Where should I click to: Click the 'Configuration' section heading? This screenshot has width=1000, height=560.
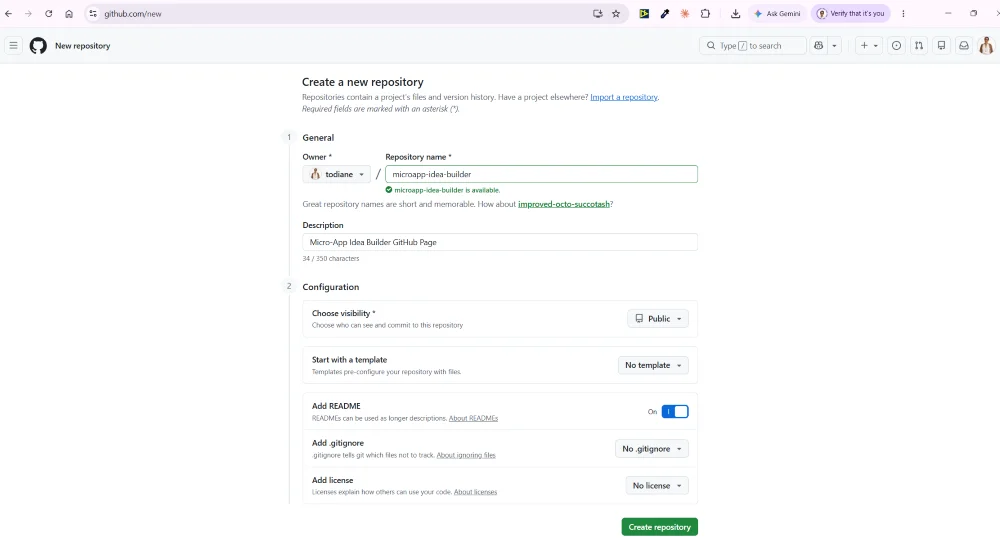pyautogui.click(x=330, y=287)
